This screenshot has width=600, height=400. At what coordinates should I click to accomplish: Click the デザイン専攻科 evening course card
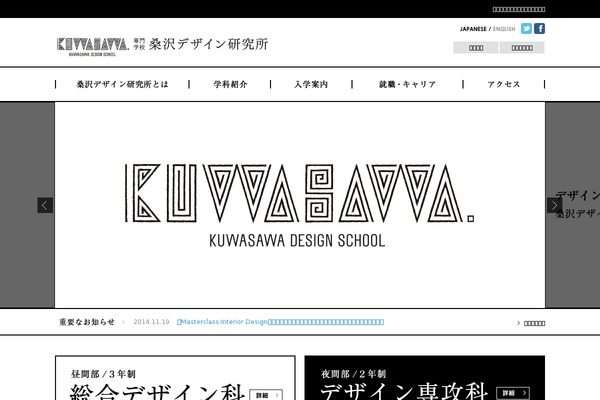click(425, 378)
